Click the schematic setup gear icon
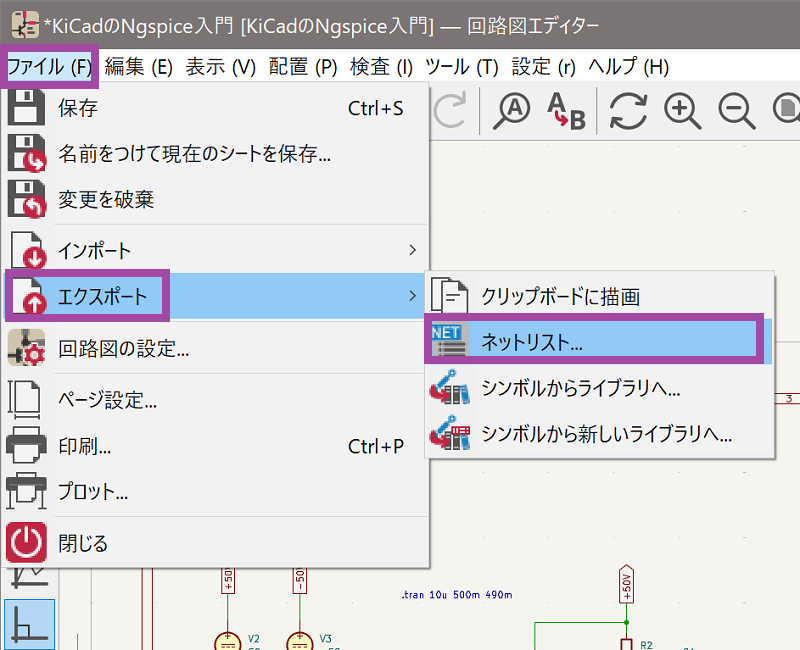 (x=27, y=348)
